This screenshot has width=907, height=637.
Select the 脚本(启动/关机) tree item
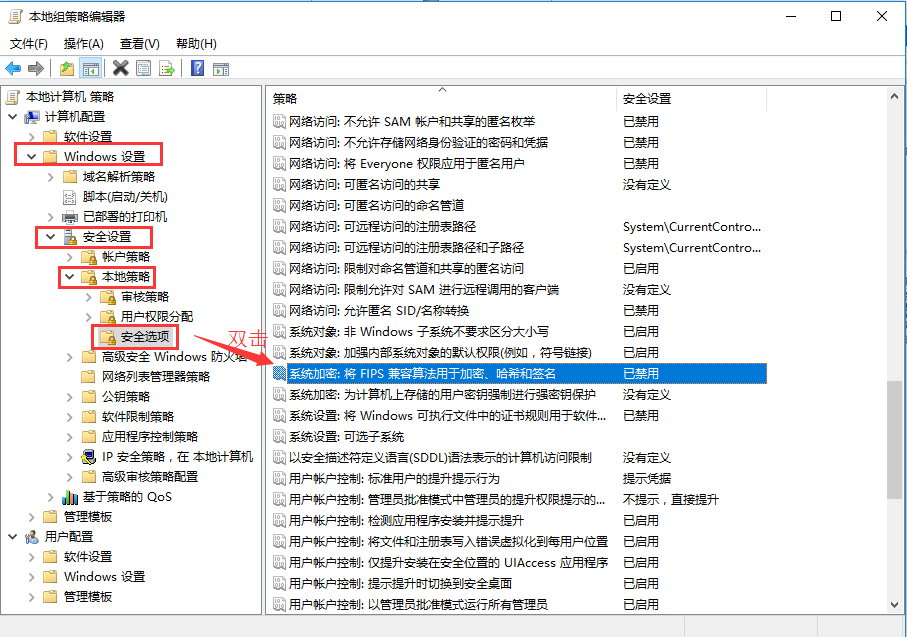124,197
